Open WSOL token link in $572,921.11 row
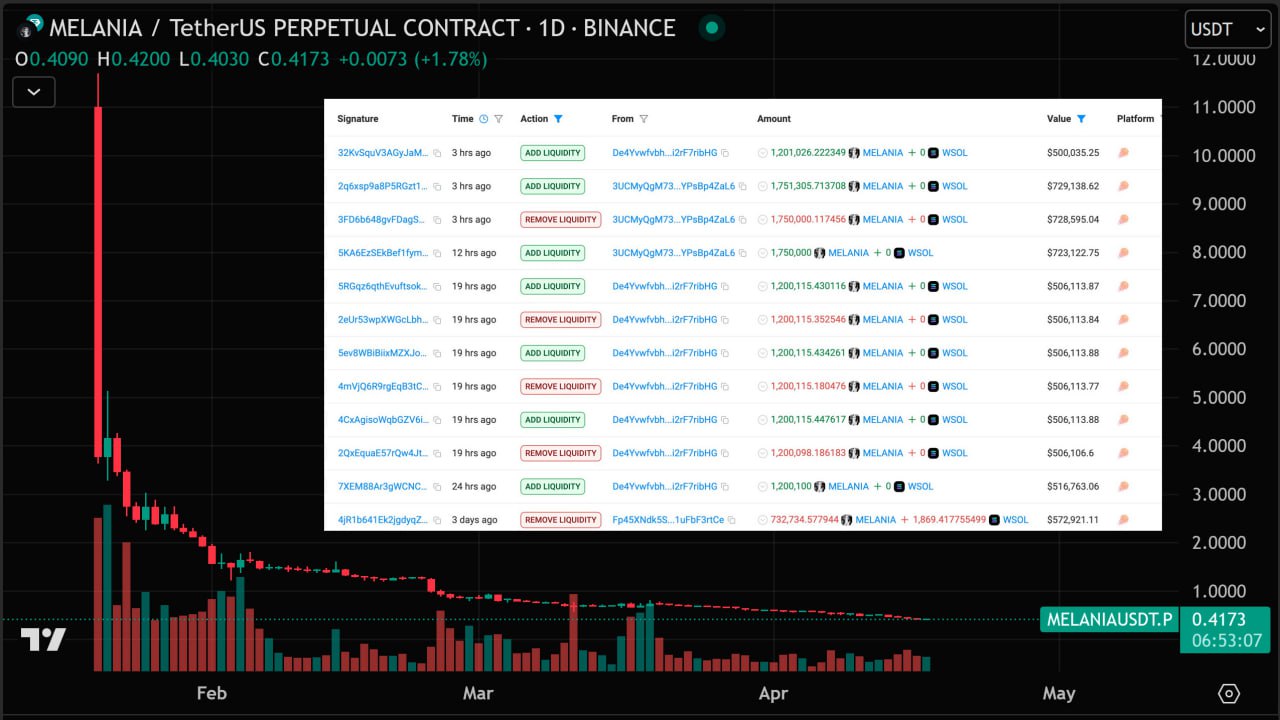1280x720 pixels. (x=1015, y=520)
